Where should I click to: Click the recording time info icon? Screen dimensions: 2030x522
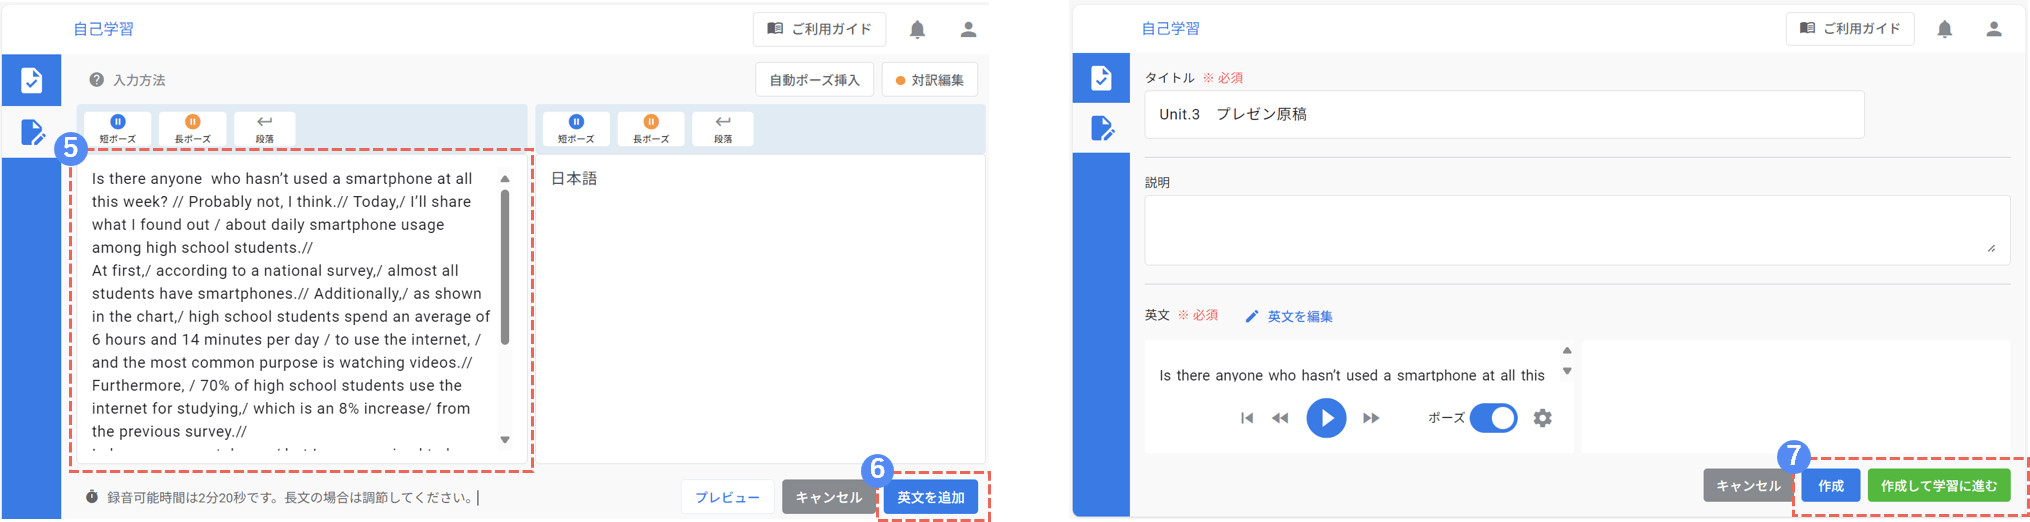[x=92, y=497]
